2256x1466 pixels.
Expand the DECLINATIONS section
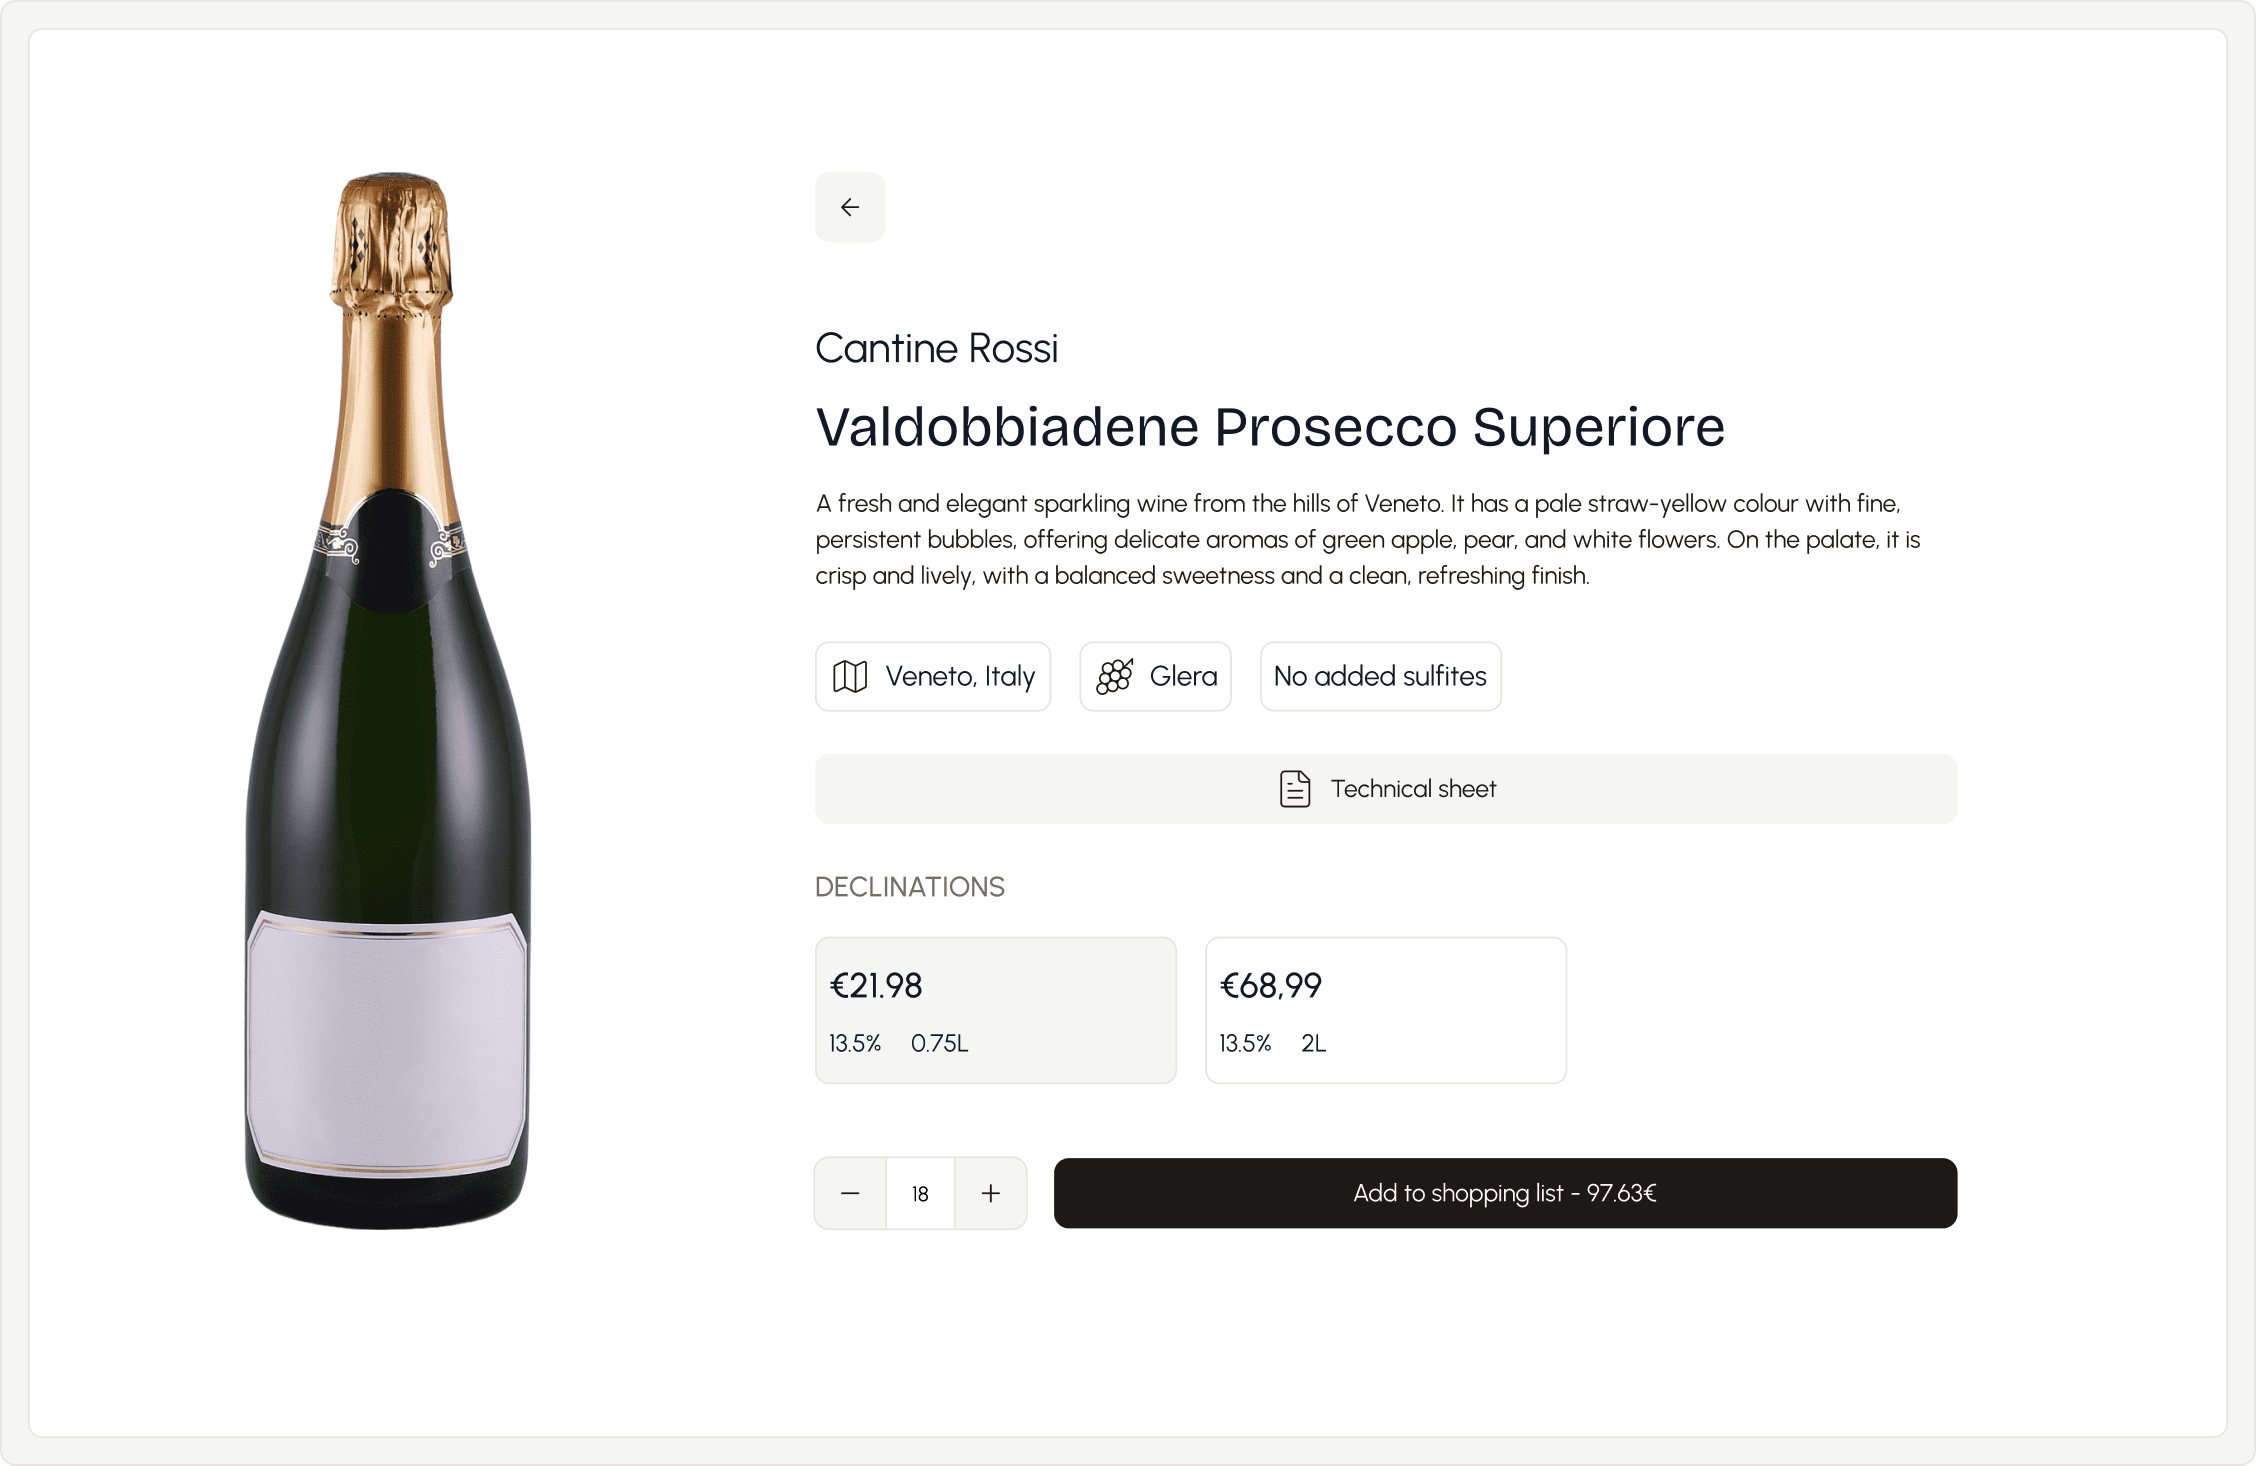[909, 886]
